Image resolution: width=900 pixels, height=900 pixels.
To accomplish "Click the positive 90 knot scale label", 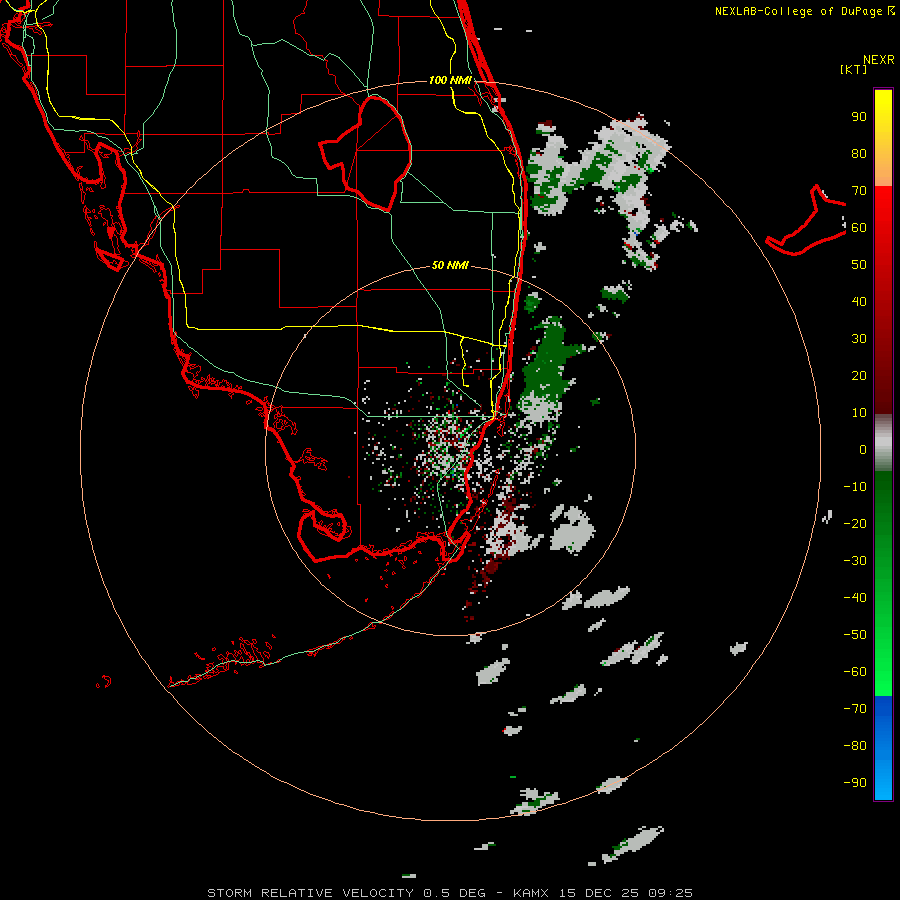I will click(x=859, y=117).
